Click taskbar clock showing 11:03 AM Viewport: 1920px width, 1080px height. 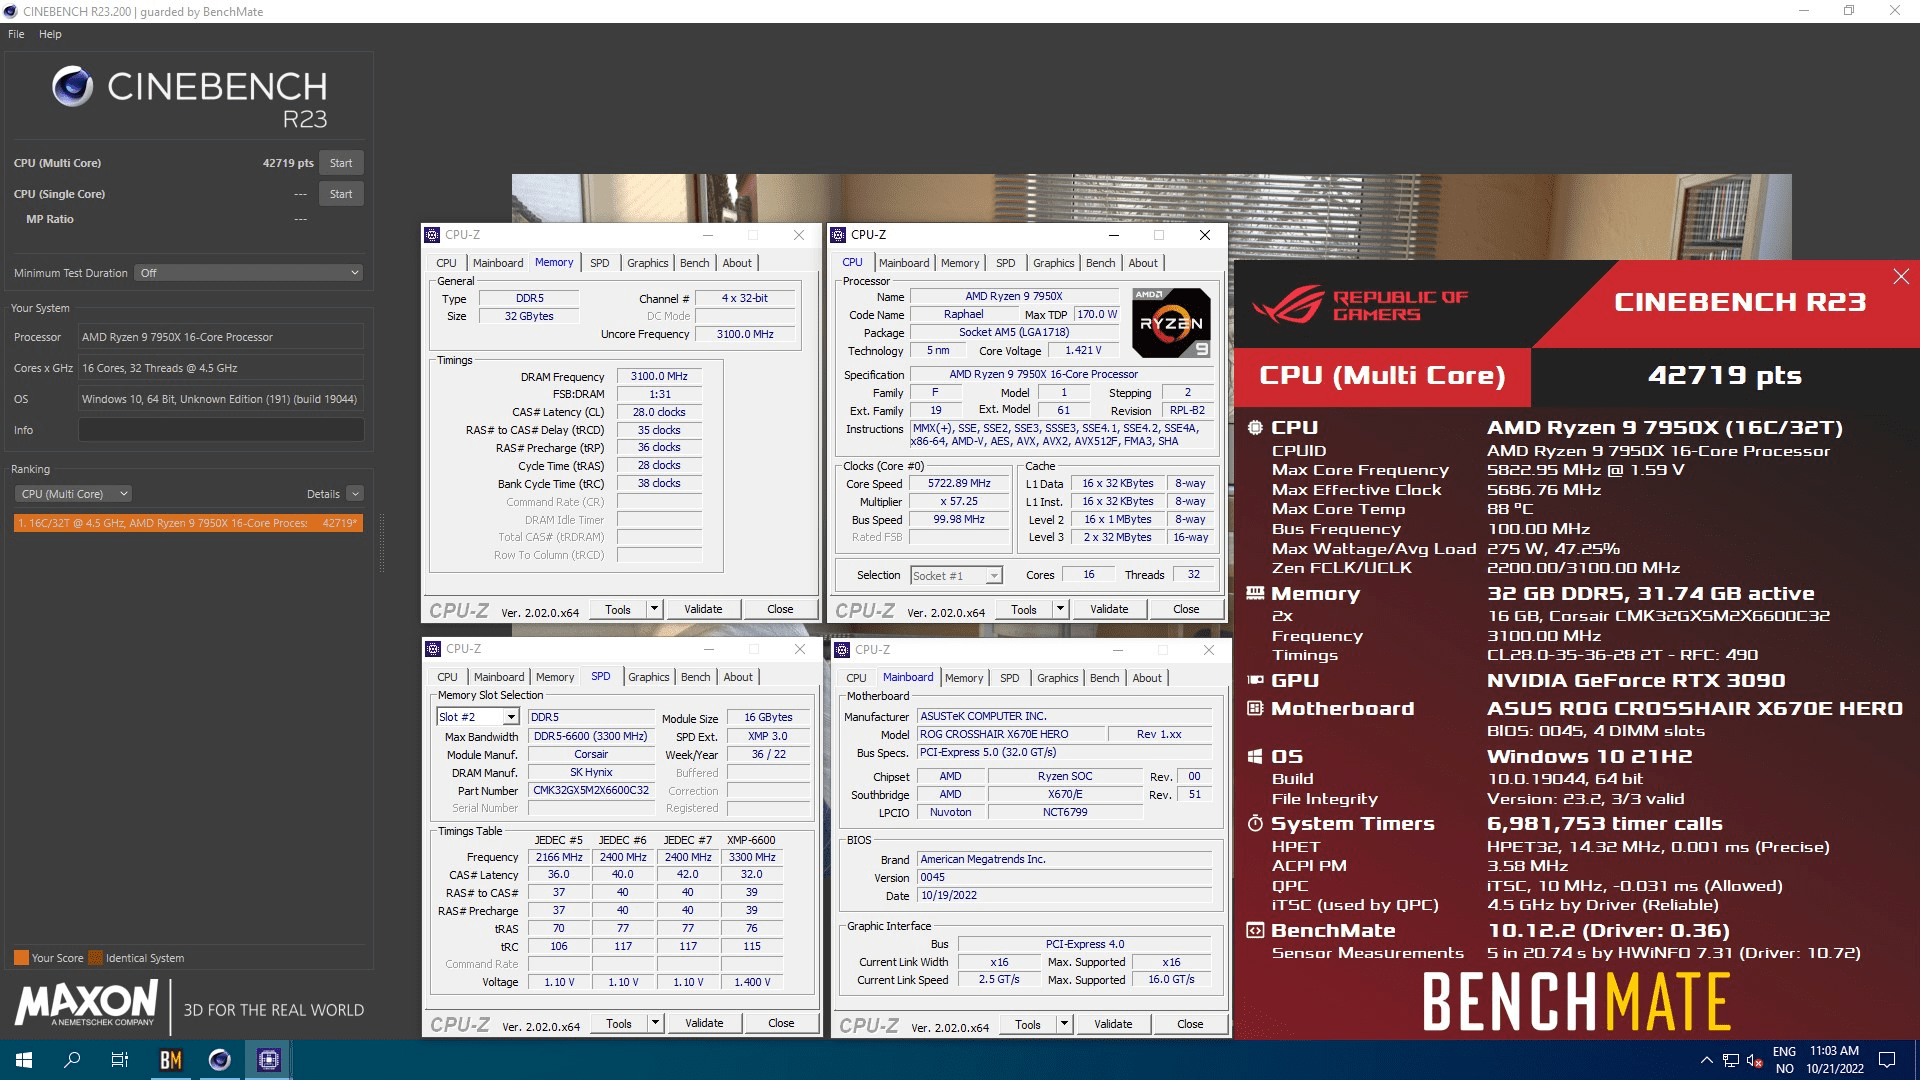click(x=1835, y=1060)
